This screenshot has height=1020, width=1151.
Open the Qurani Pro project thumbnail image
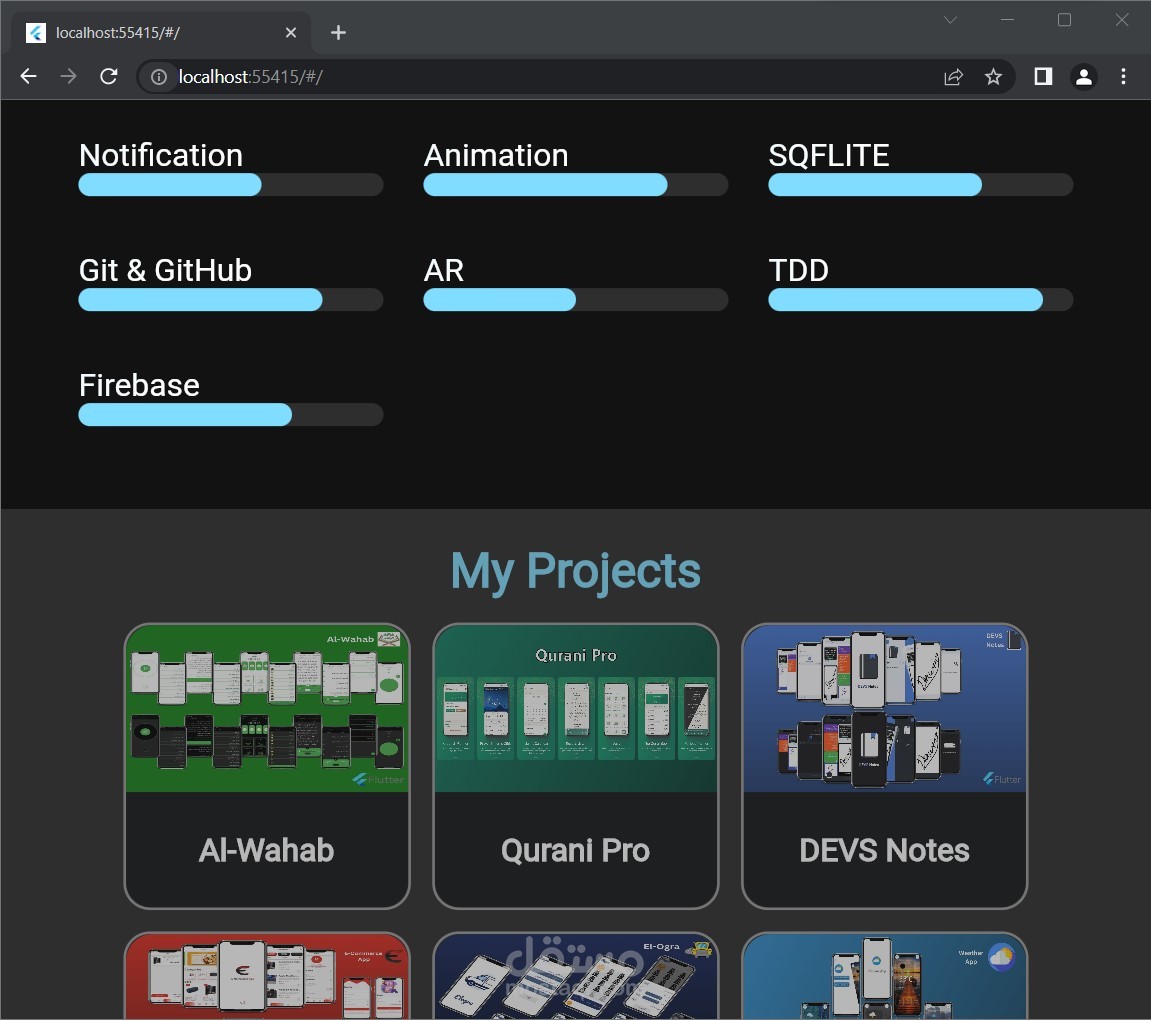pos(576,708)
